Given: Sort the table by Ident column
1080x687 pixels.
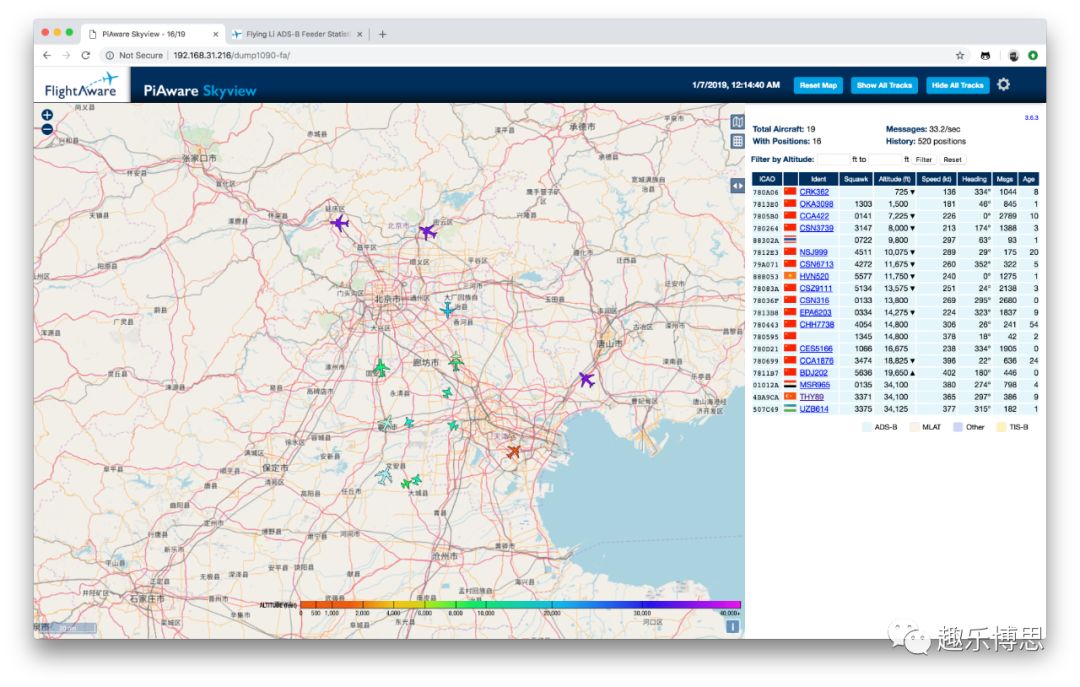Looking at the screenshot, I should click(x=818, y=179).
